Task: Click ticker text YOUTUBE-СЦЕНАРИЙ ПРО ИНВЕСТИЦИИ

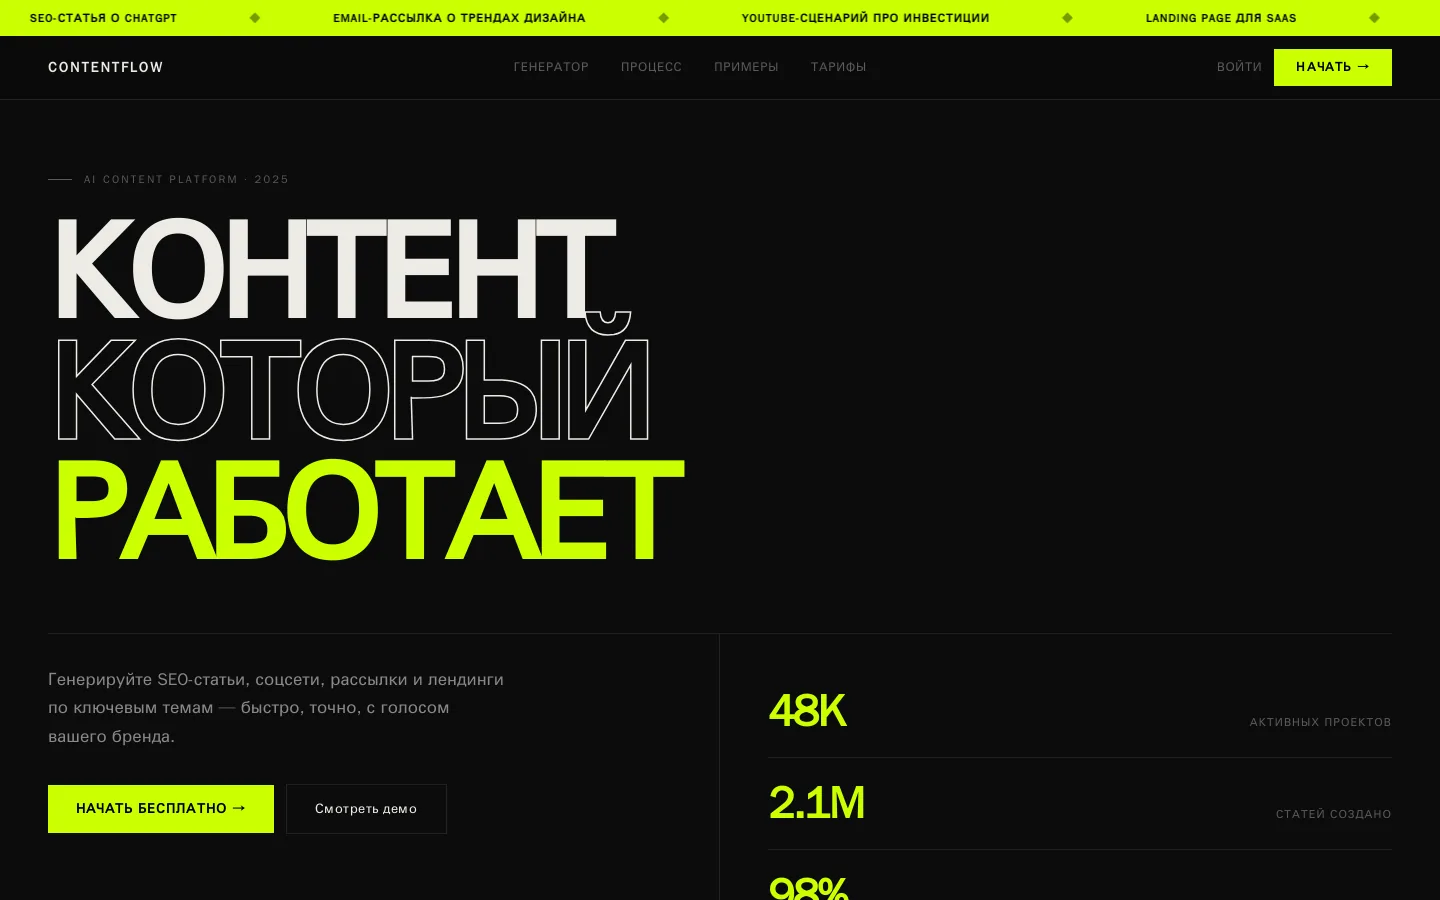Action: (865, 18)
